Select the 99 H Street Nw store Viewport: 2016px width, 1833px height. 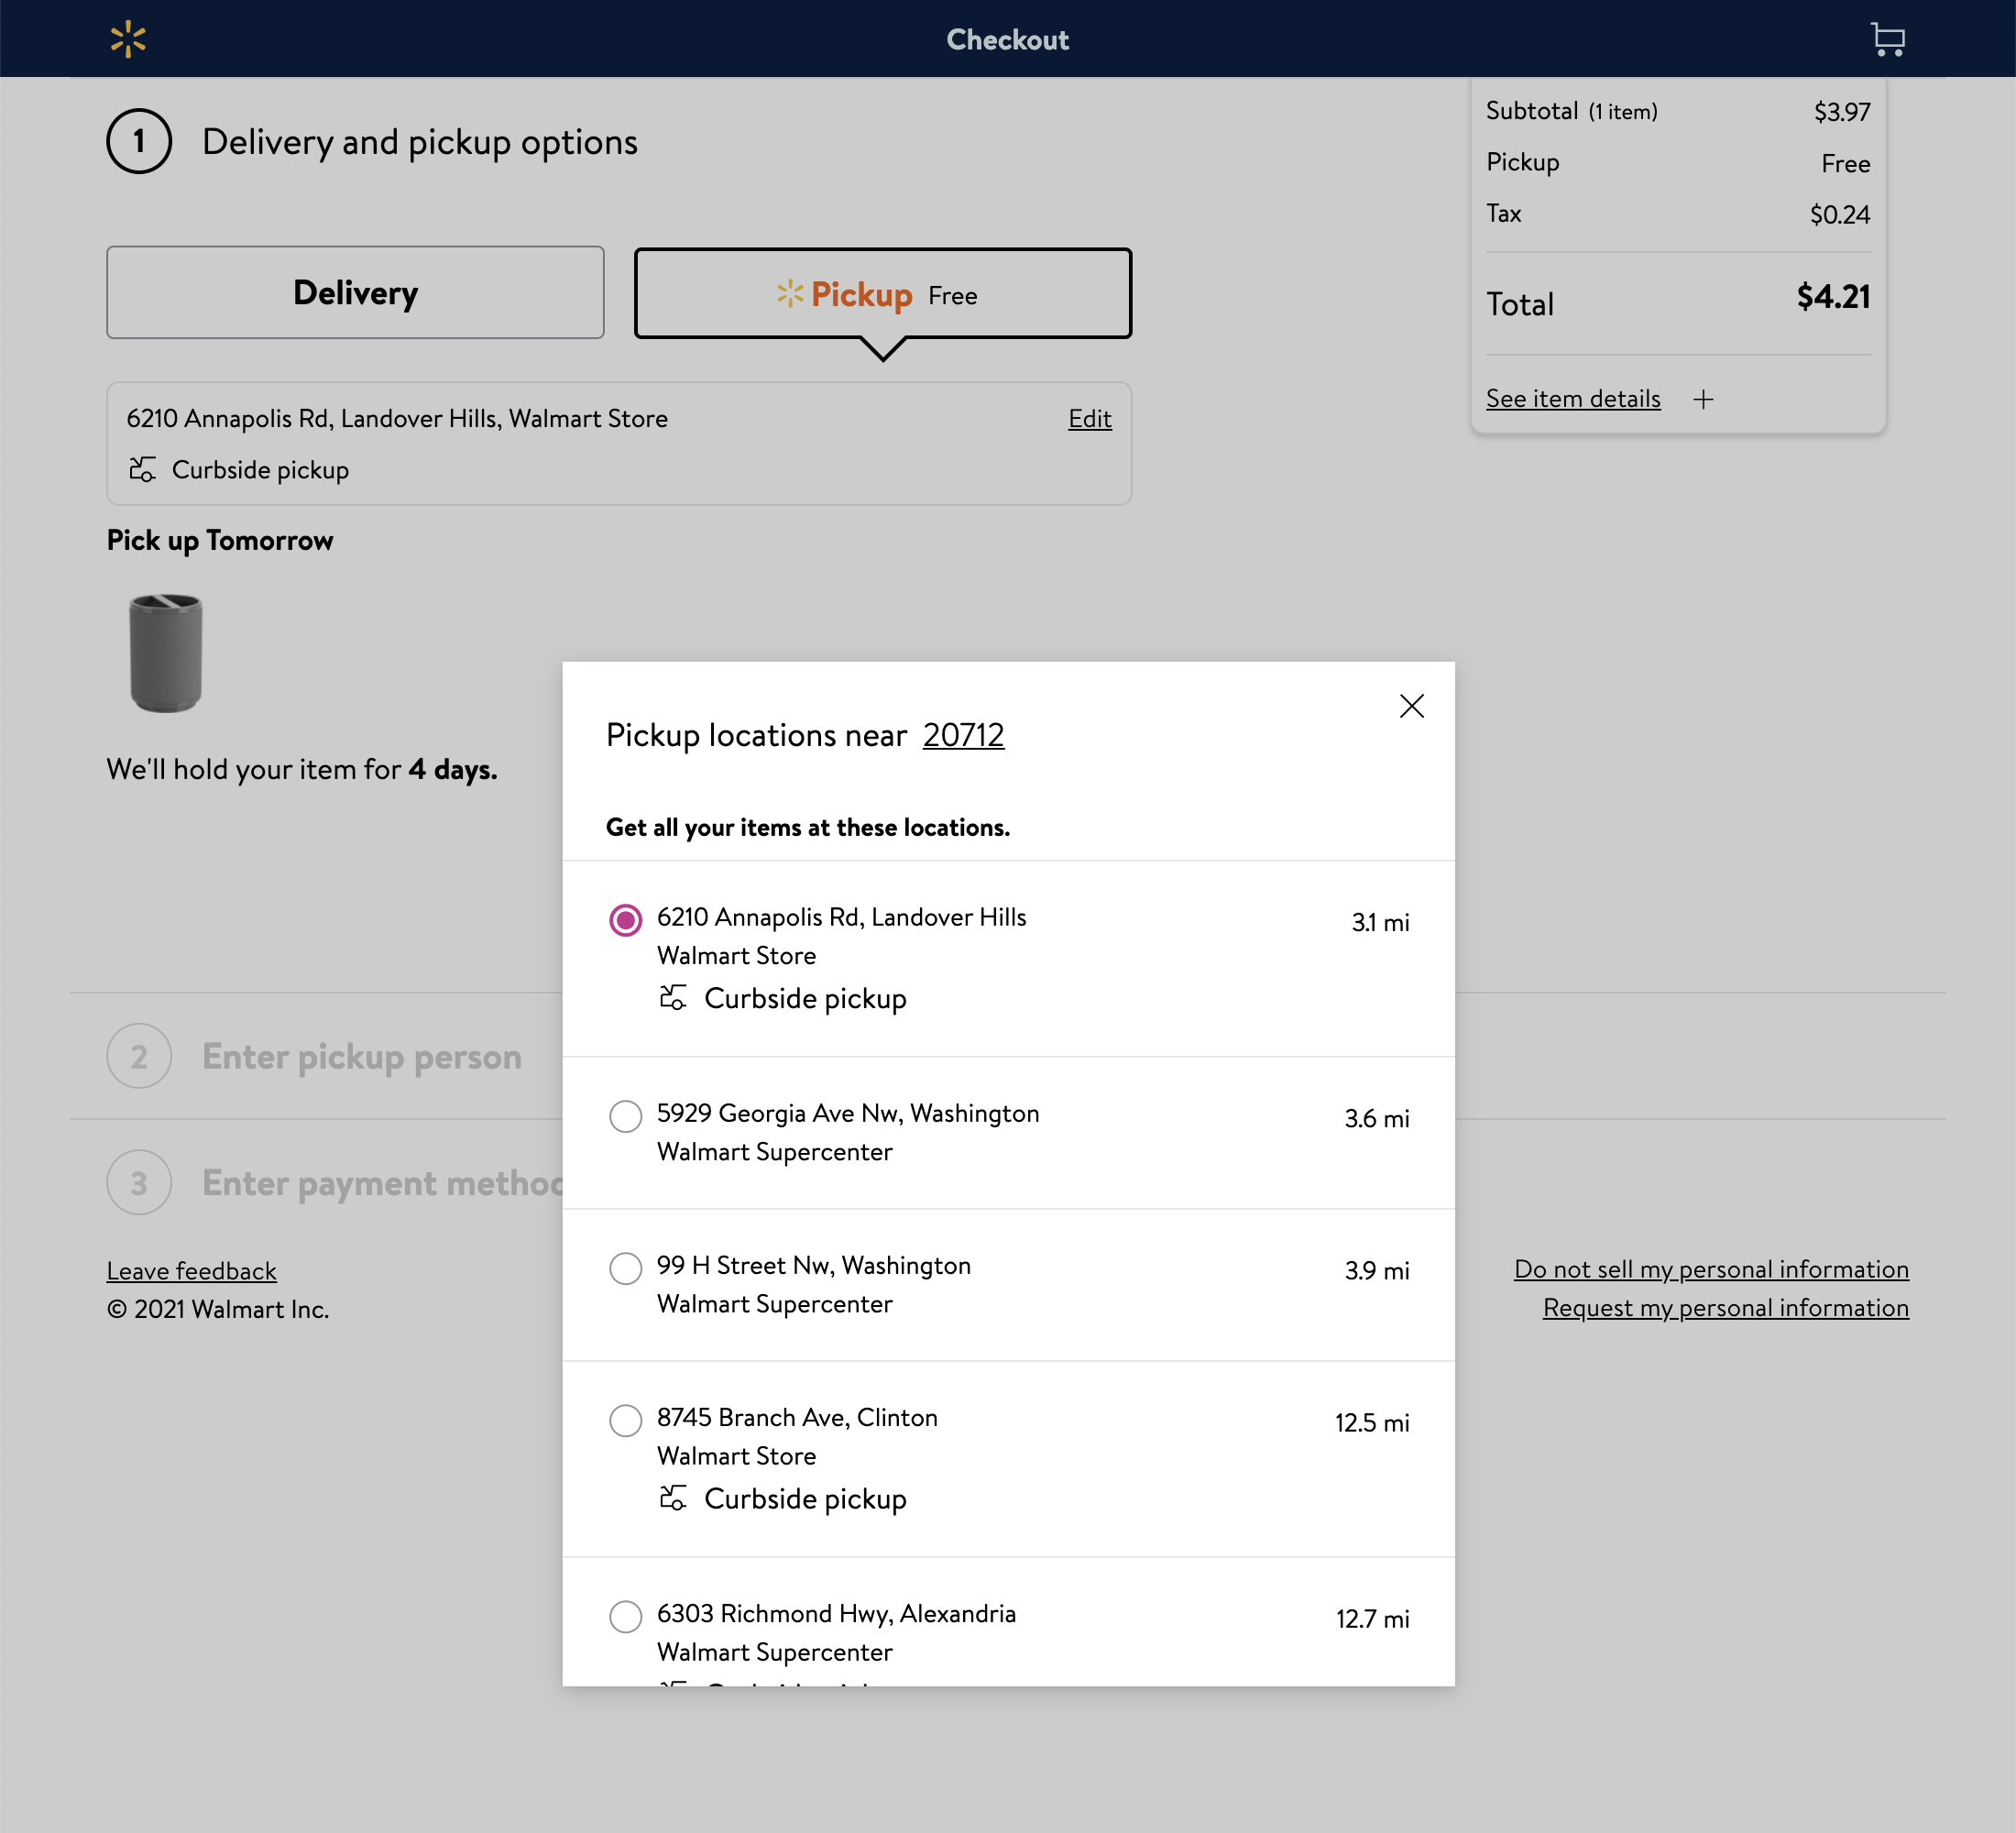coord(626,1268)
